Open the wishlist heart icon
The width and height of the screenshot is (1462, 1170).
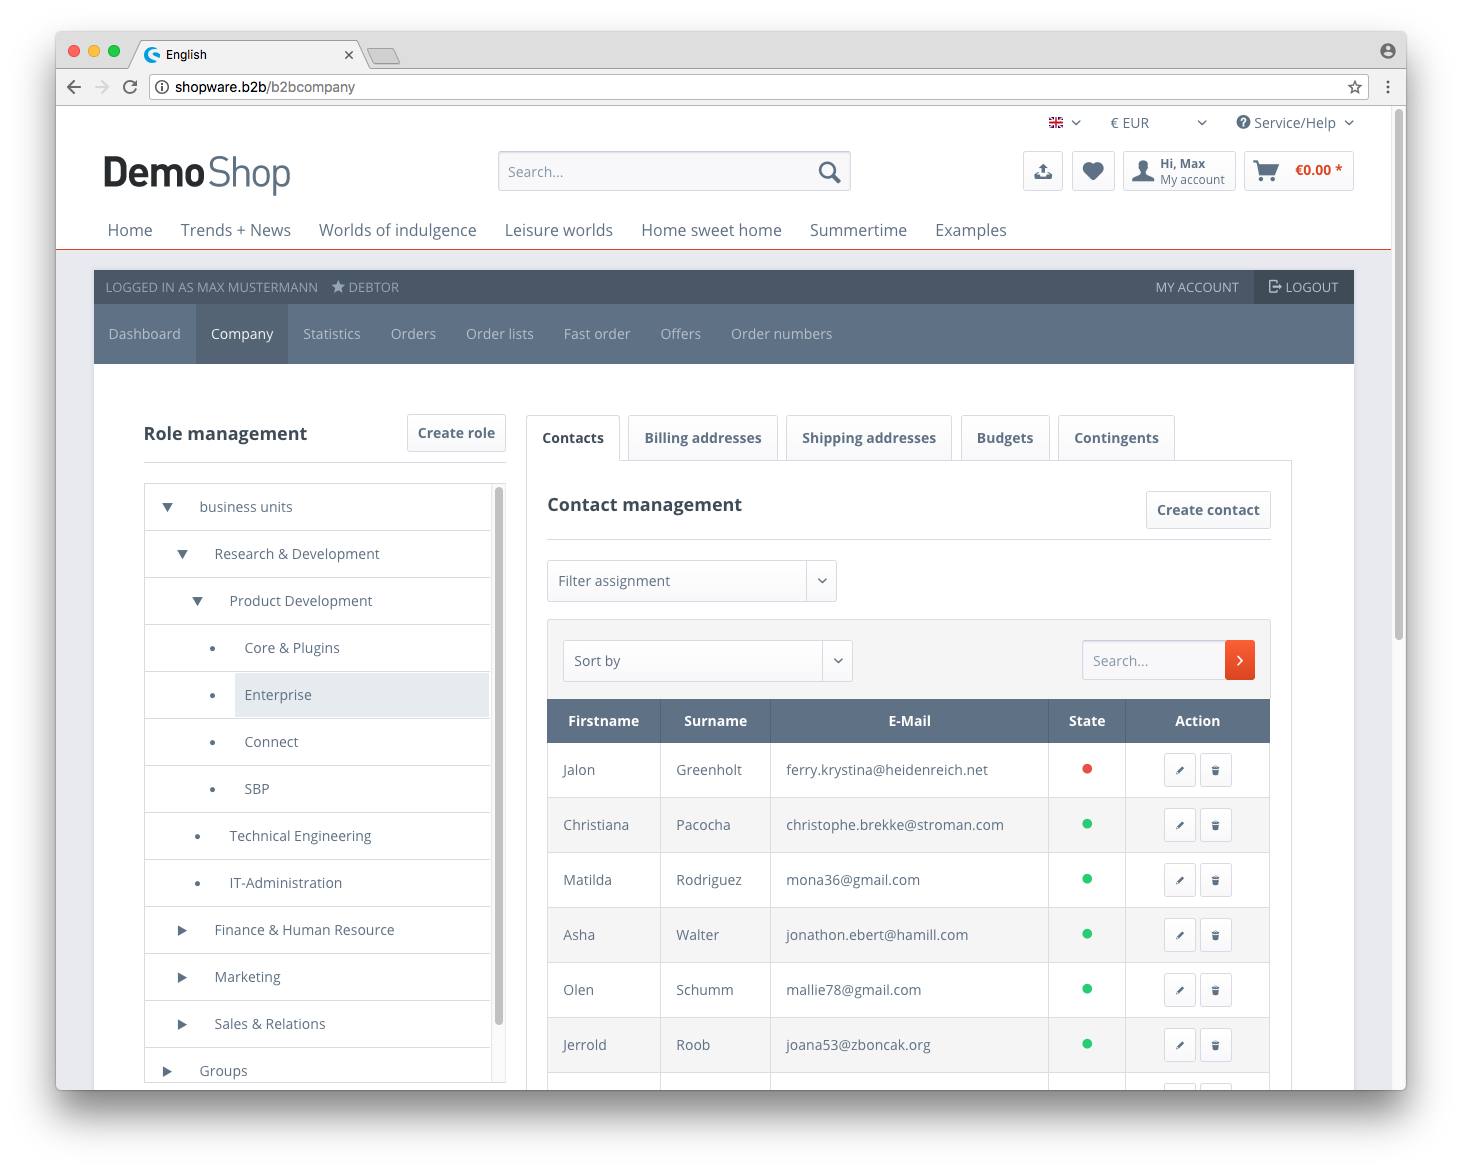[1093, 171]
